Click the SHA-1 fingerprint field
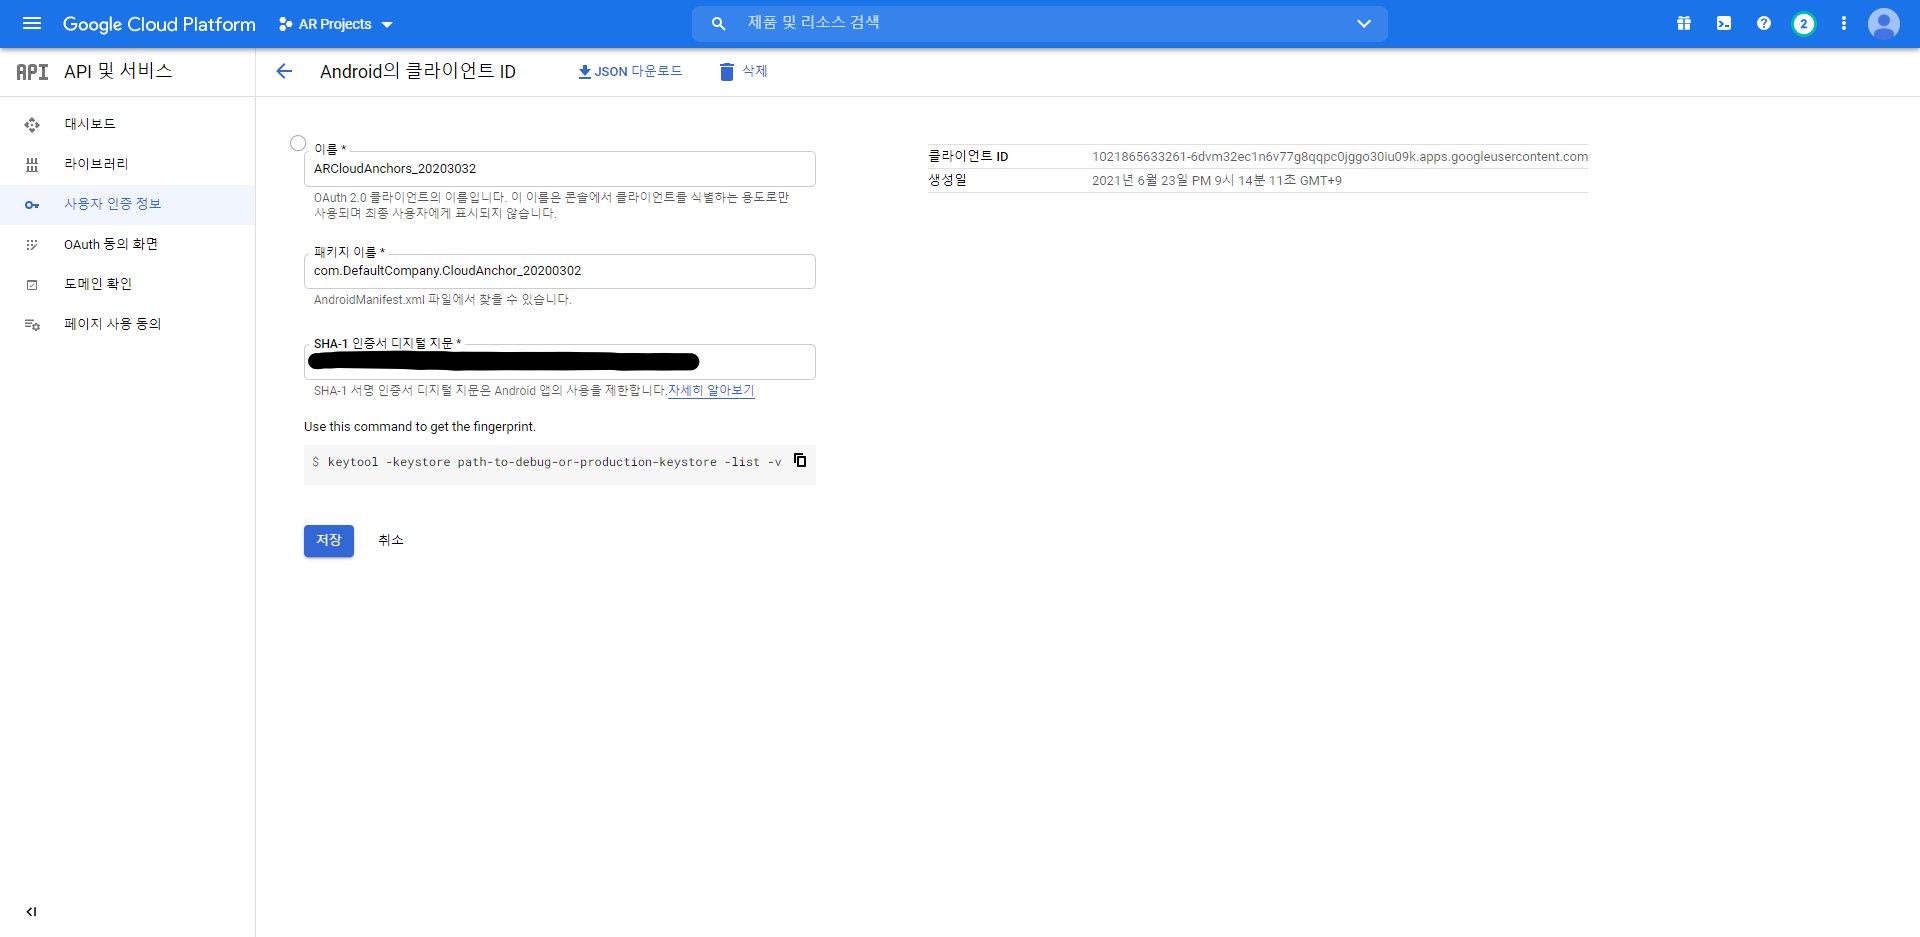 pos(560,362)
